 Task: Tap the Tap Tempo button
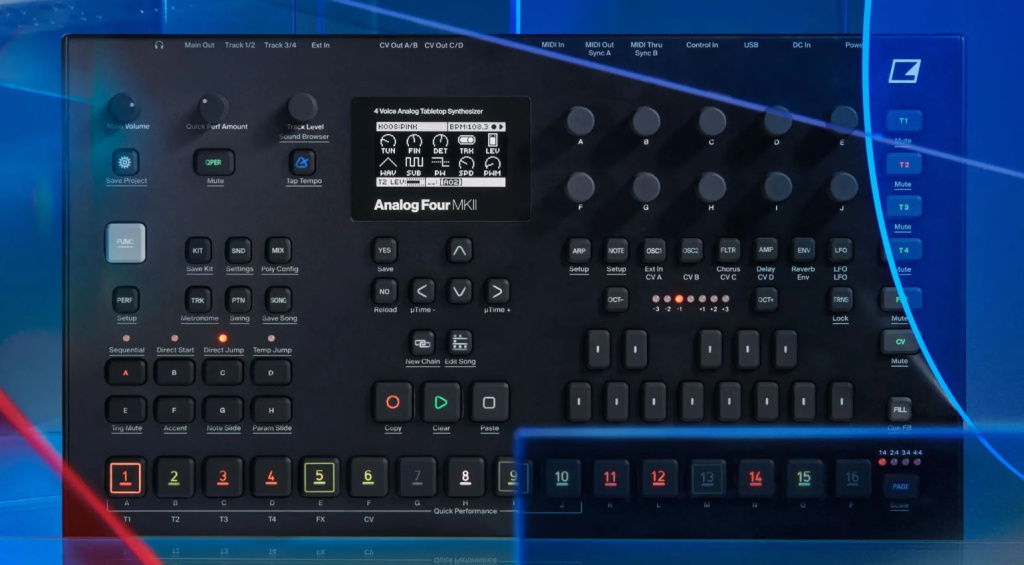tap(302, 162)
